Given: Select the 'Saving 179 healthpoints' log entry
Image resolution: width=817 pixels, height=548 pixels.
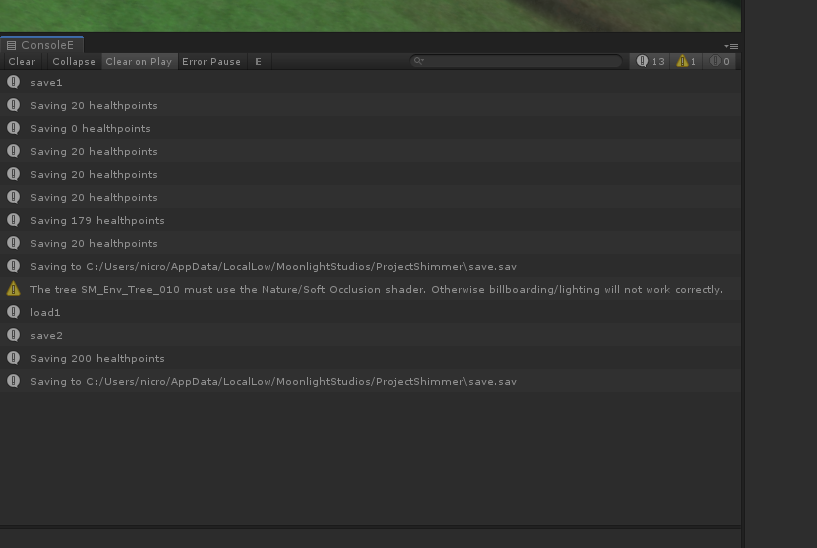Looking at the screenshot, I should tap(370, 220).
